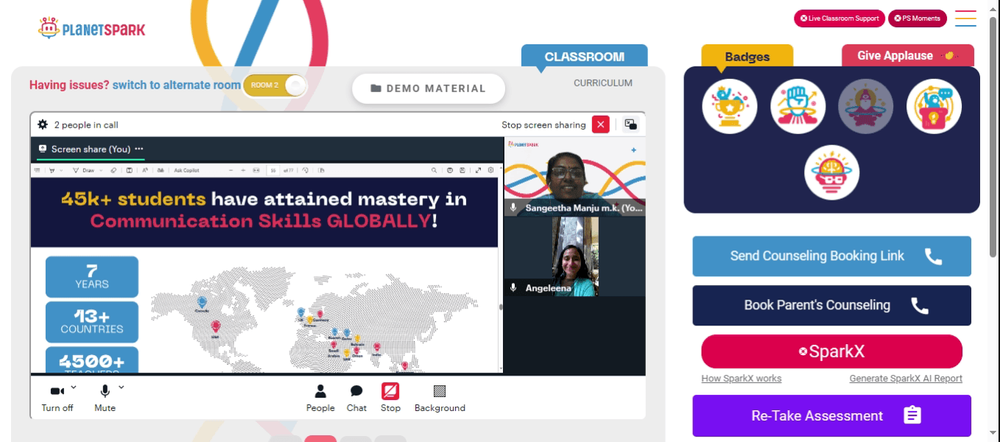Expand camera options chevron

(x=73, y=387)
